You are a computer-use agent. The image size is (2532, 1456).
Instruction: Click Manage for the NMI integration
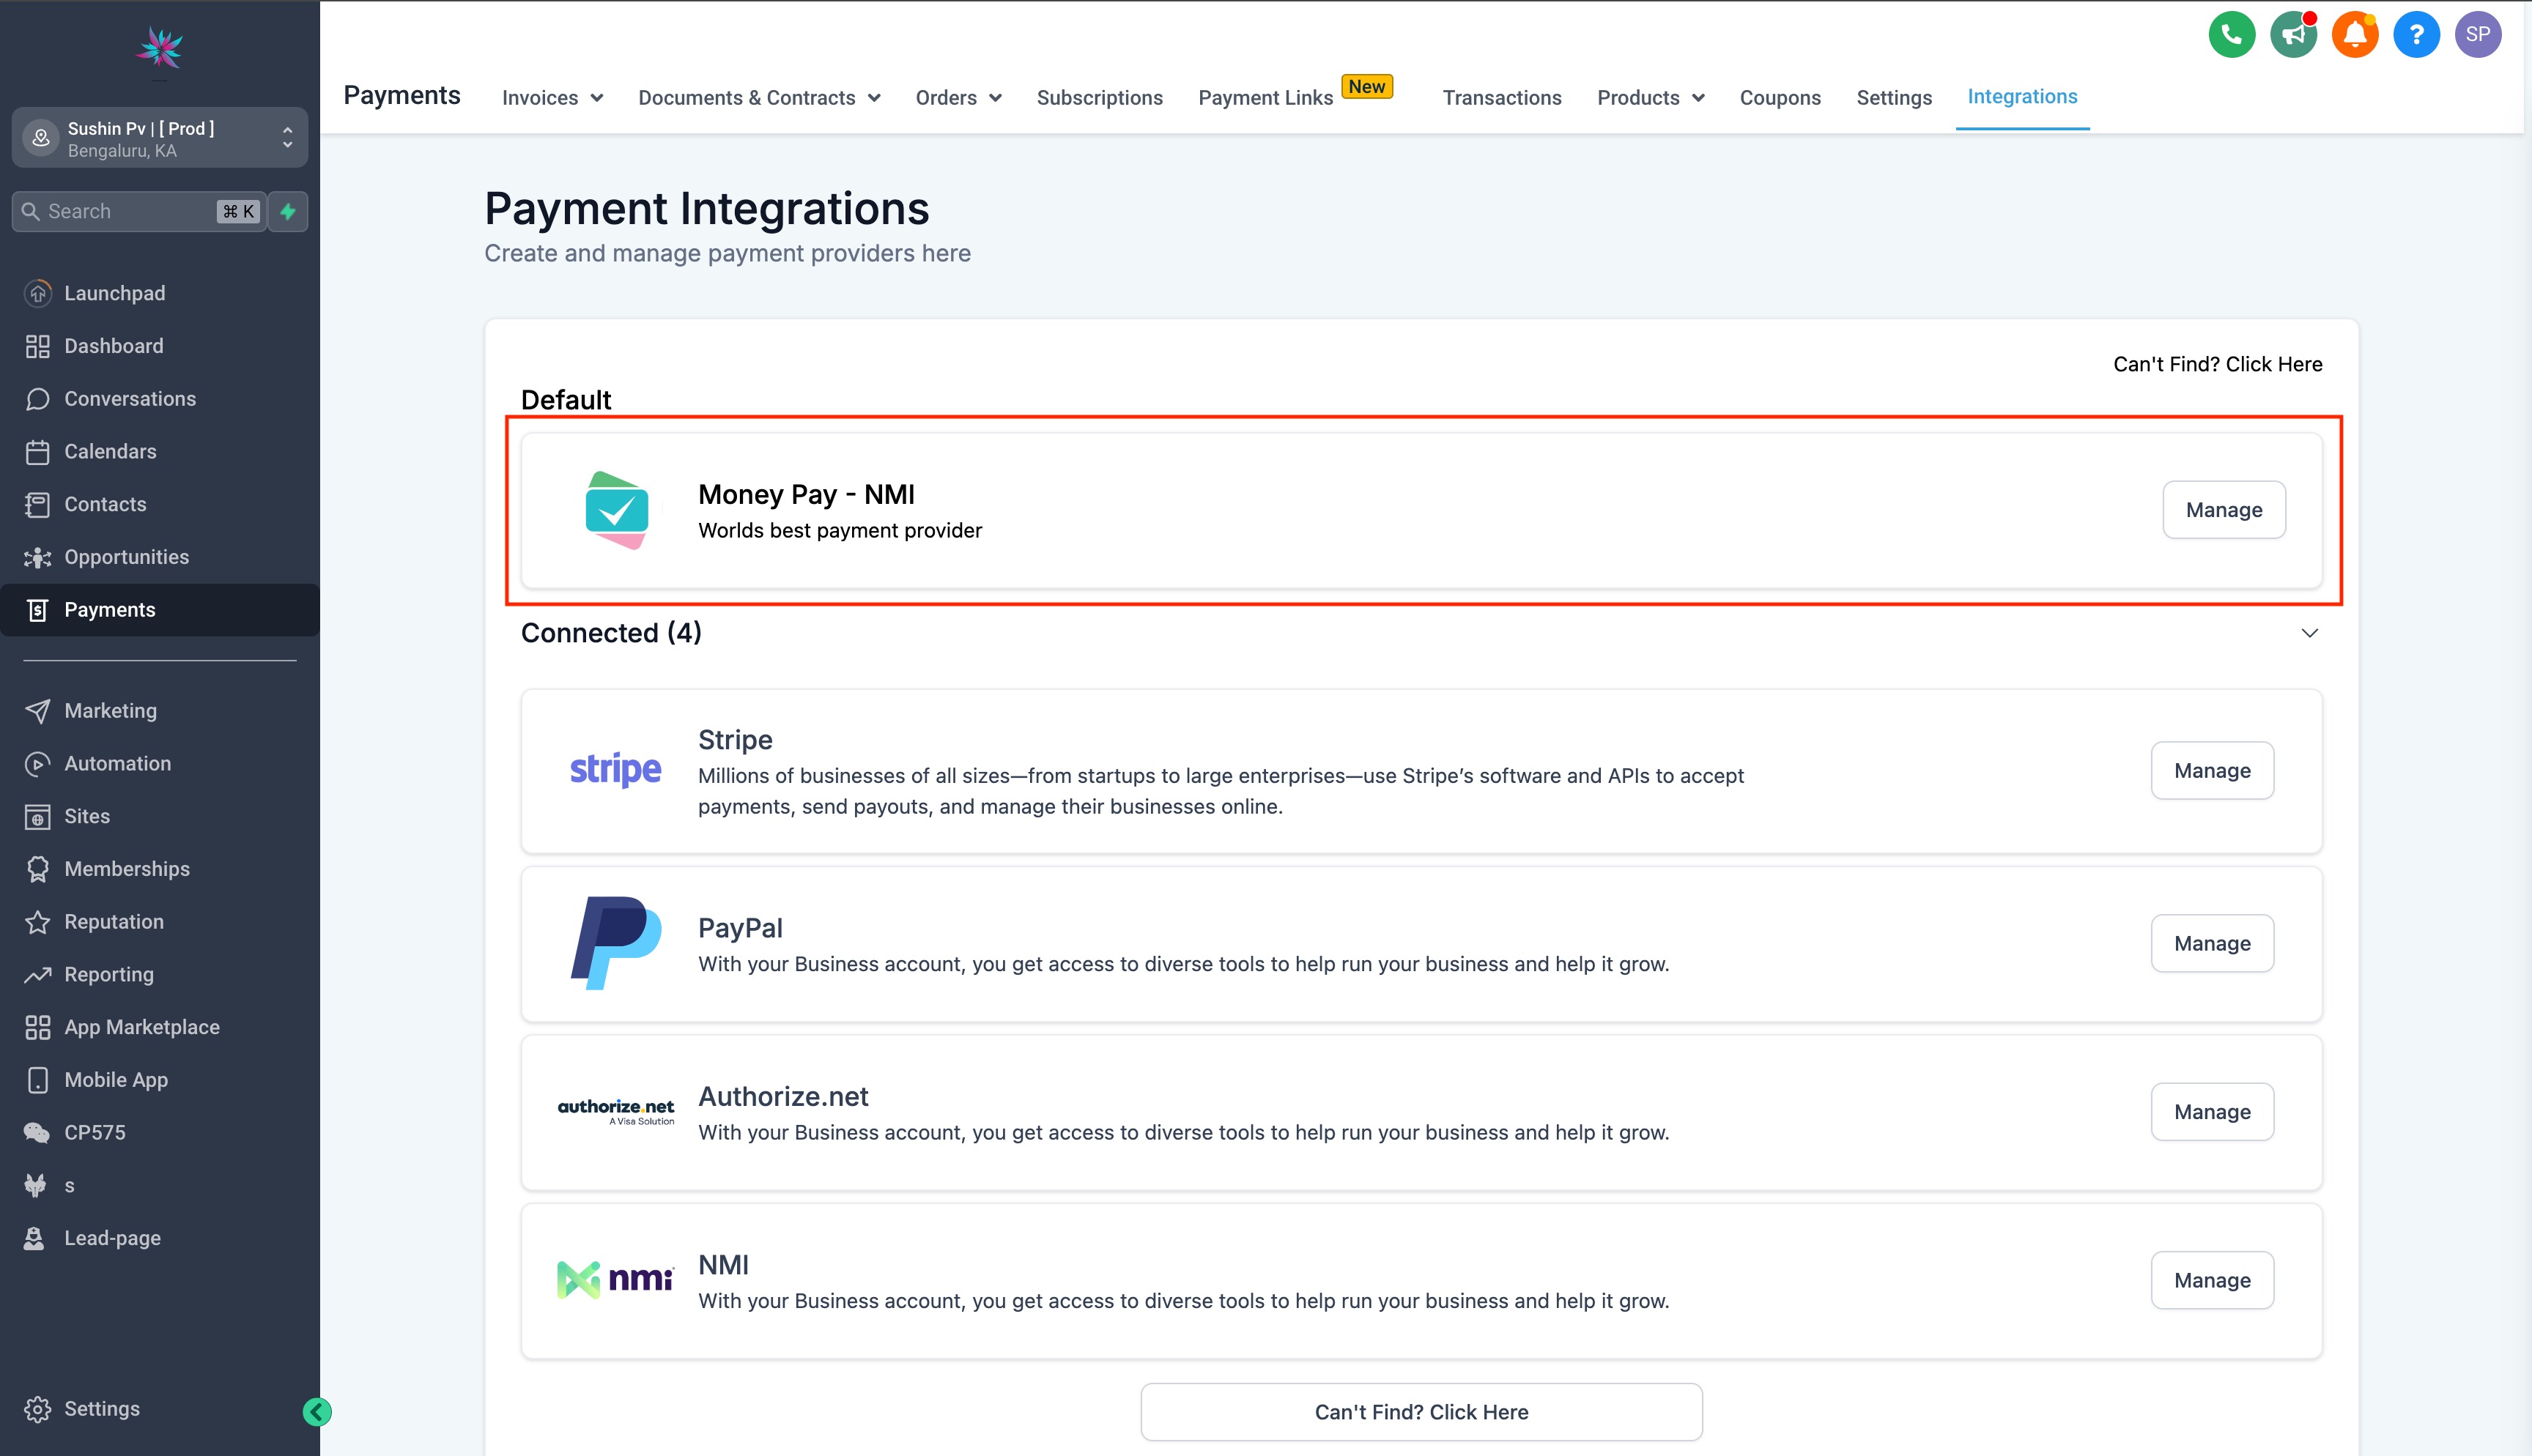pyautogui.click(x=2212, y=1281)
